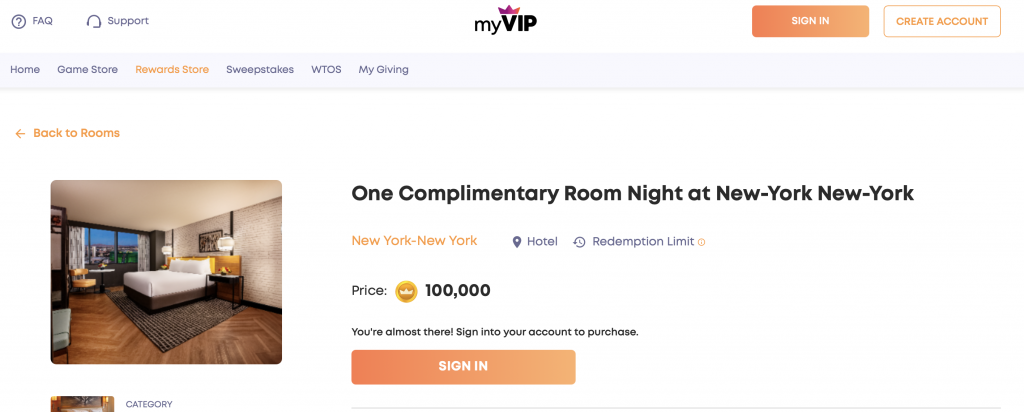Click the back arrow icon
This screenshot has width=1024, height=412.
(20, 134)
